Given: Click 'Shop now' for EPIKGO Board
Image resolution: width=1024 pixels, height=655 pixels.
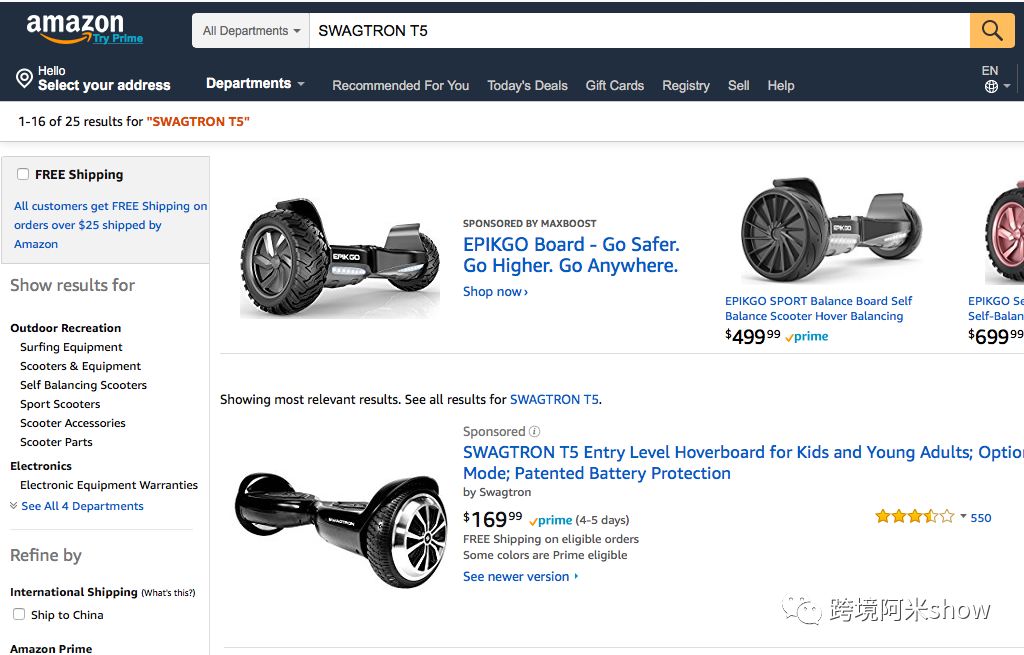Looking at the screenshot, I should pos(495,292).
